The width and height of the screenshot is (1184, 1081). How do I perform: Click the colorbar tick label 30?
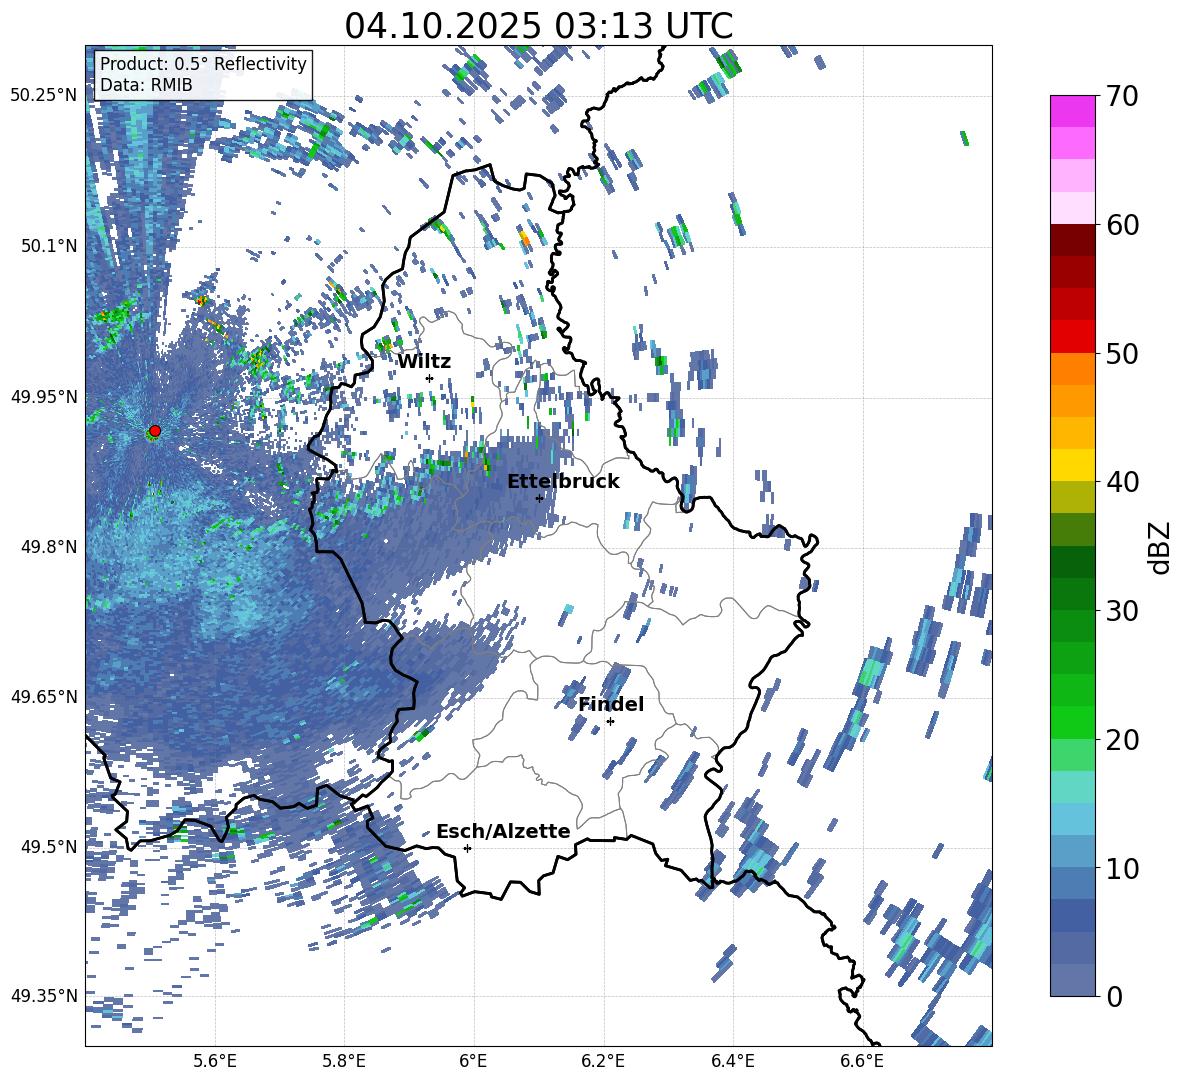tap(1122, 611)
